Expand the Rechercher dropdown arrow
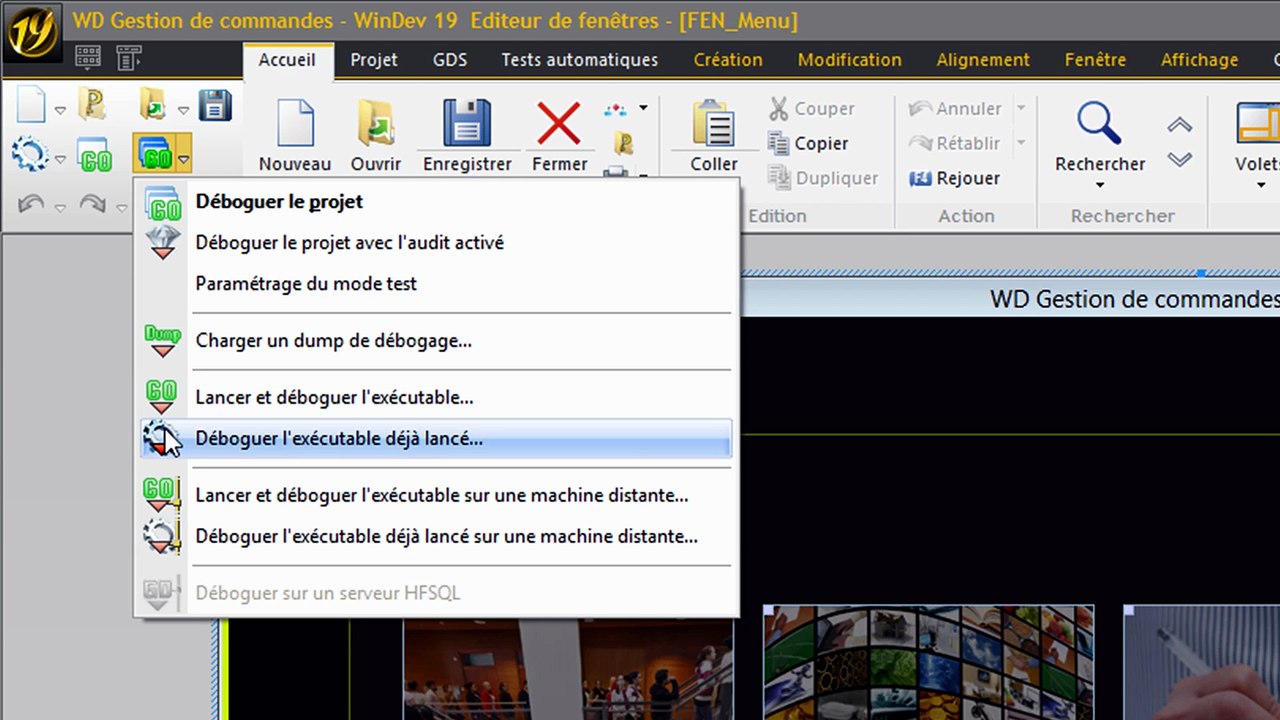 [x=1100, y=185]
